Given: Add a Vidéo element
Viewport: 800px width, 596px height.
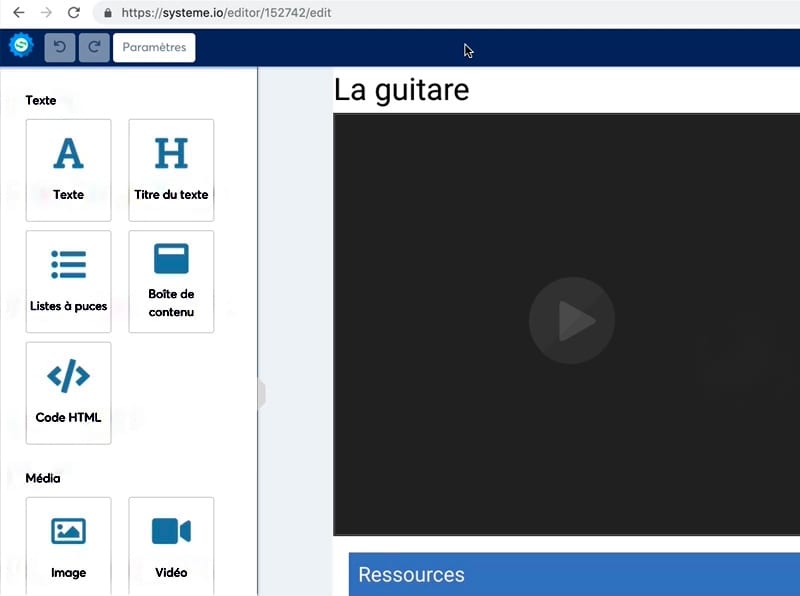Looking at the screenshot, I should pos(171,544).
